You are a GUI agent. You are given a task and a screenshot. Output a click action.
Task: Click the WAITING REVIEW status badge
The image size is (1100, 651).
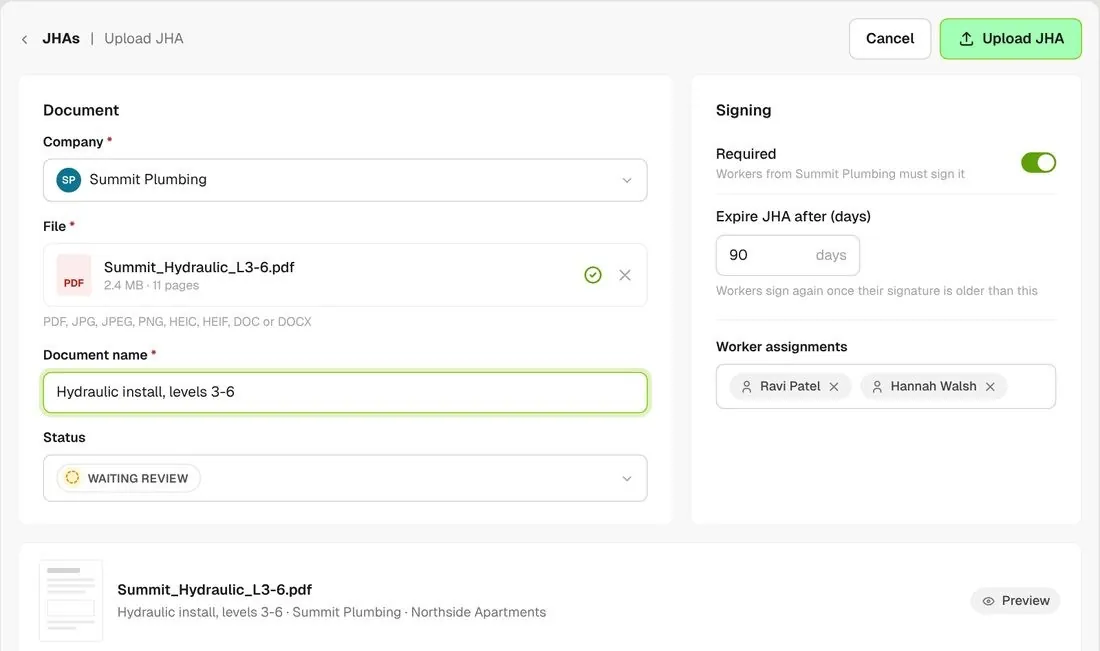(x=128, y=478)
